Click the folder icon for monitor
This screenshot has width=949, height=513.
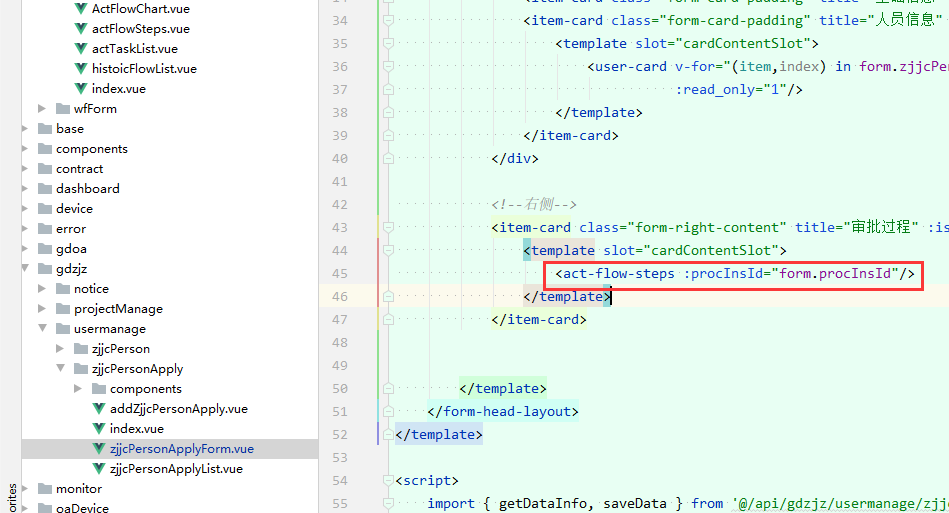click(44, 489)
